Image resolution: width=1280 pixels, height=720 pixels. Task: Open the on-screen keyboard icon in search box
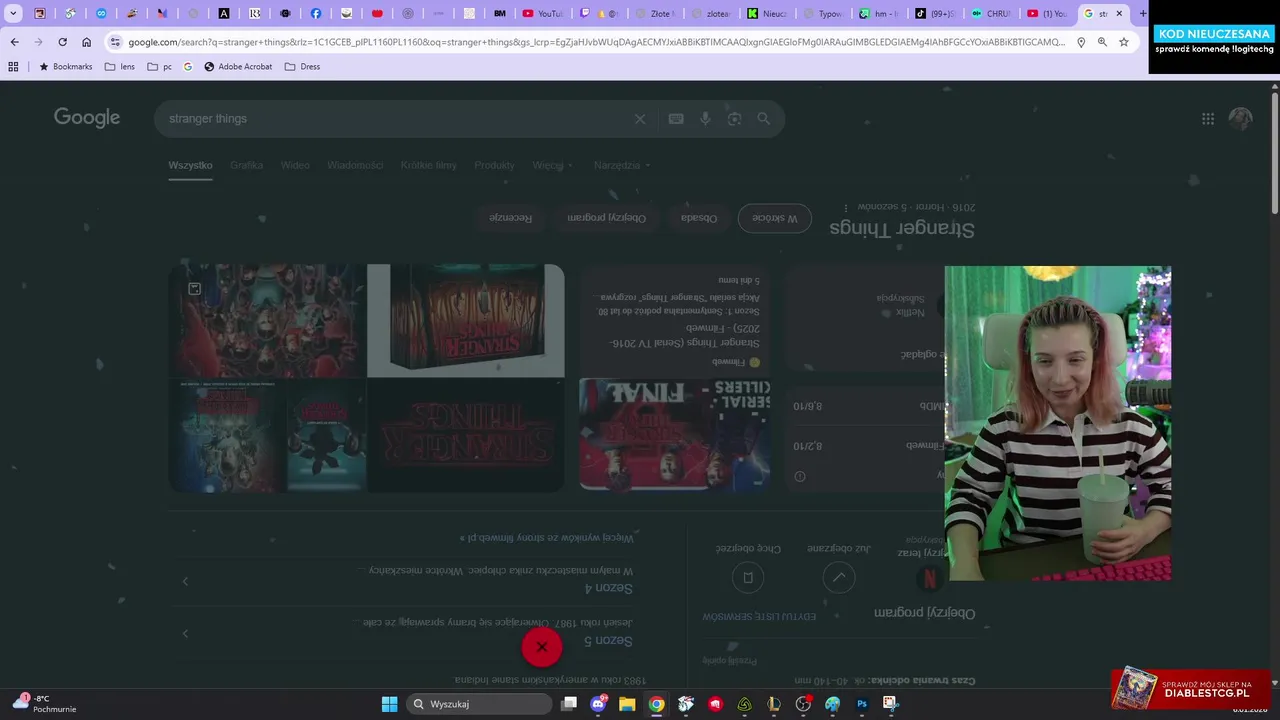click(676, 119)
